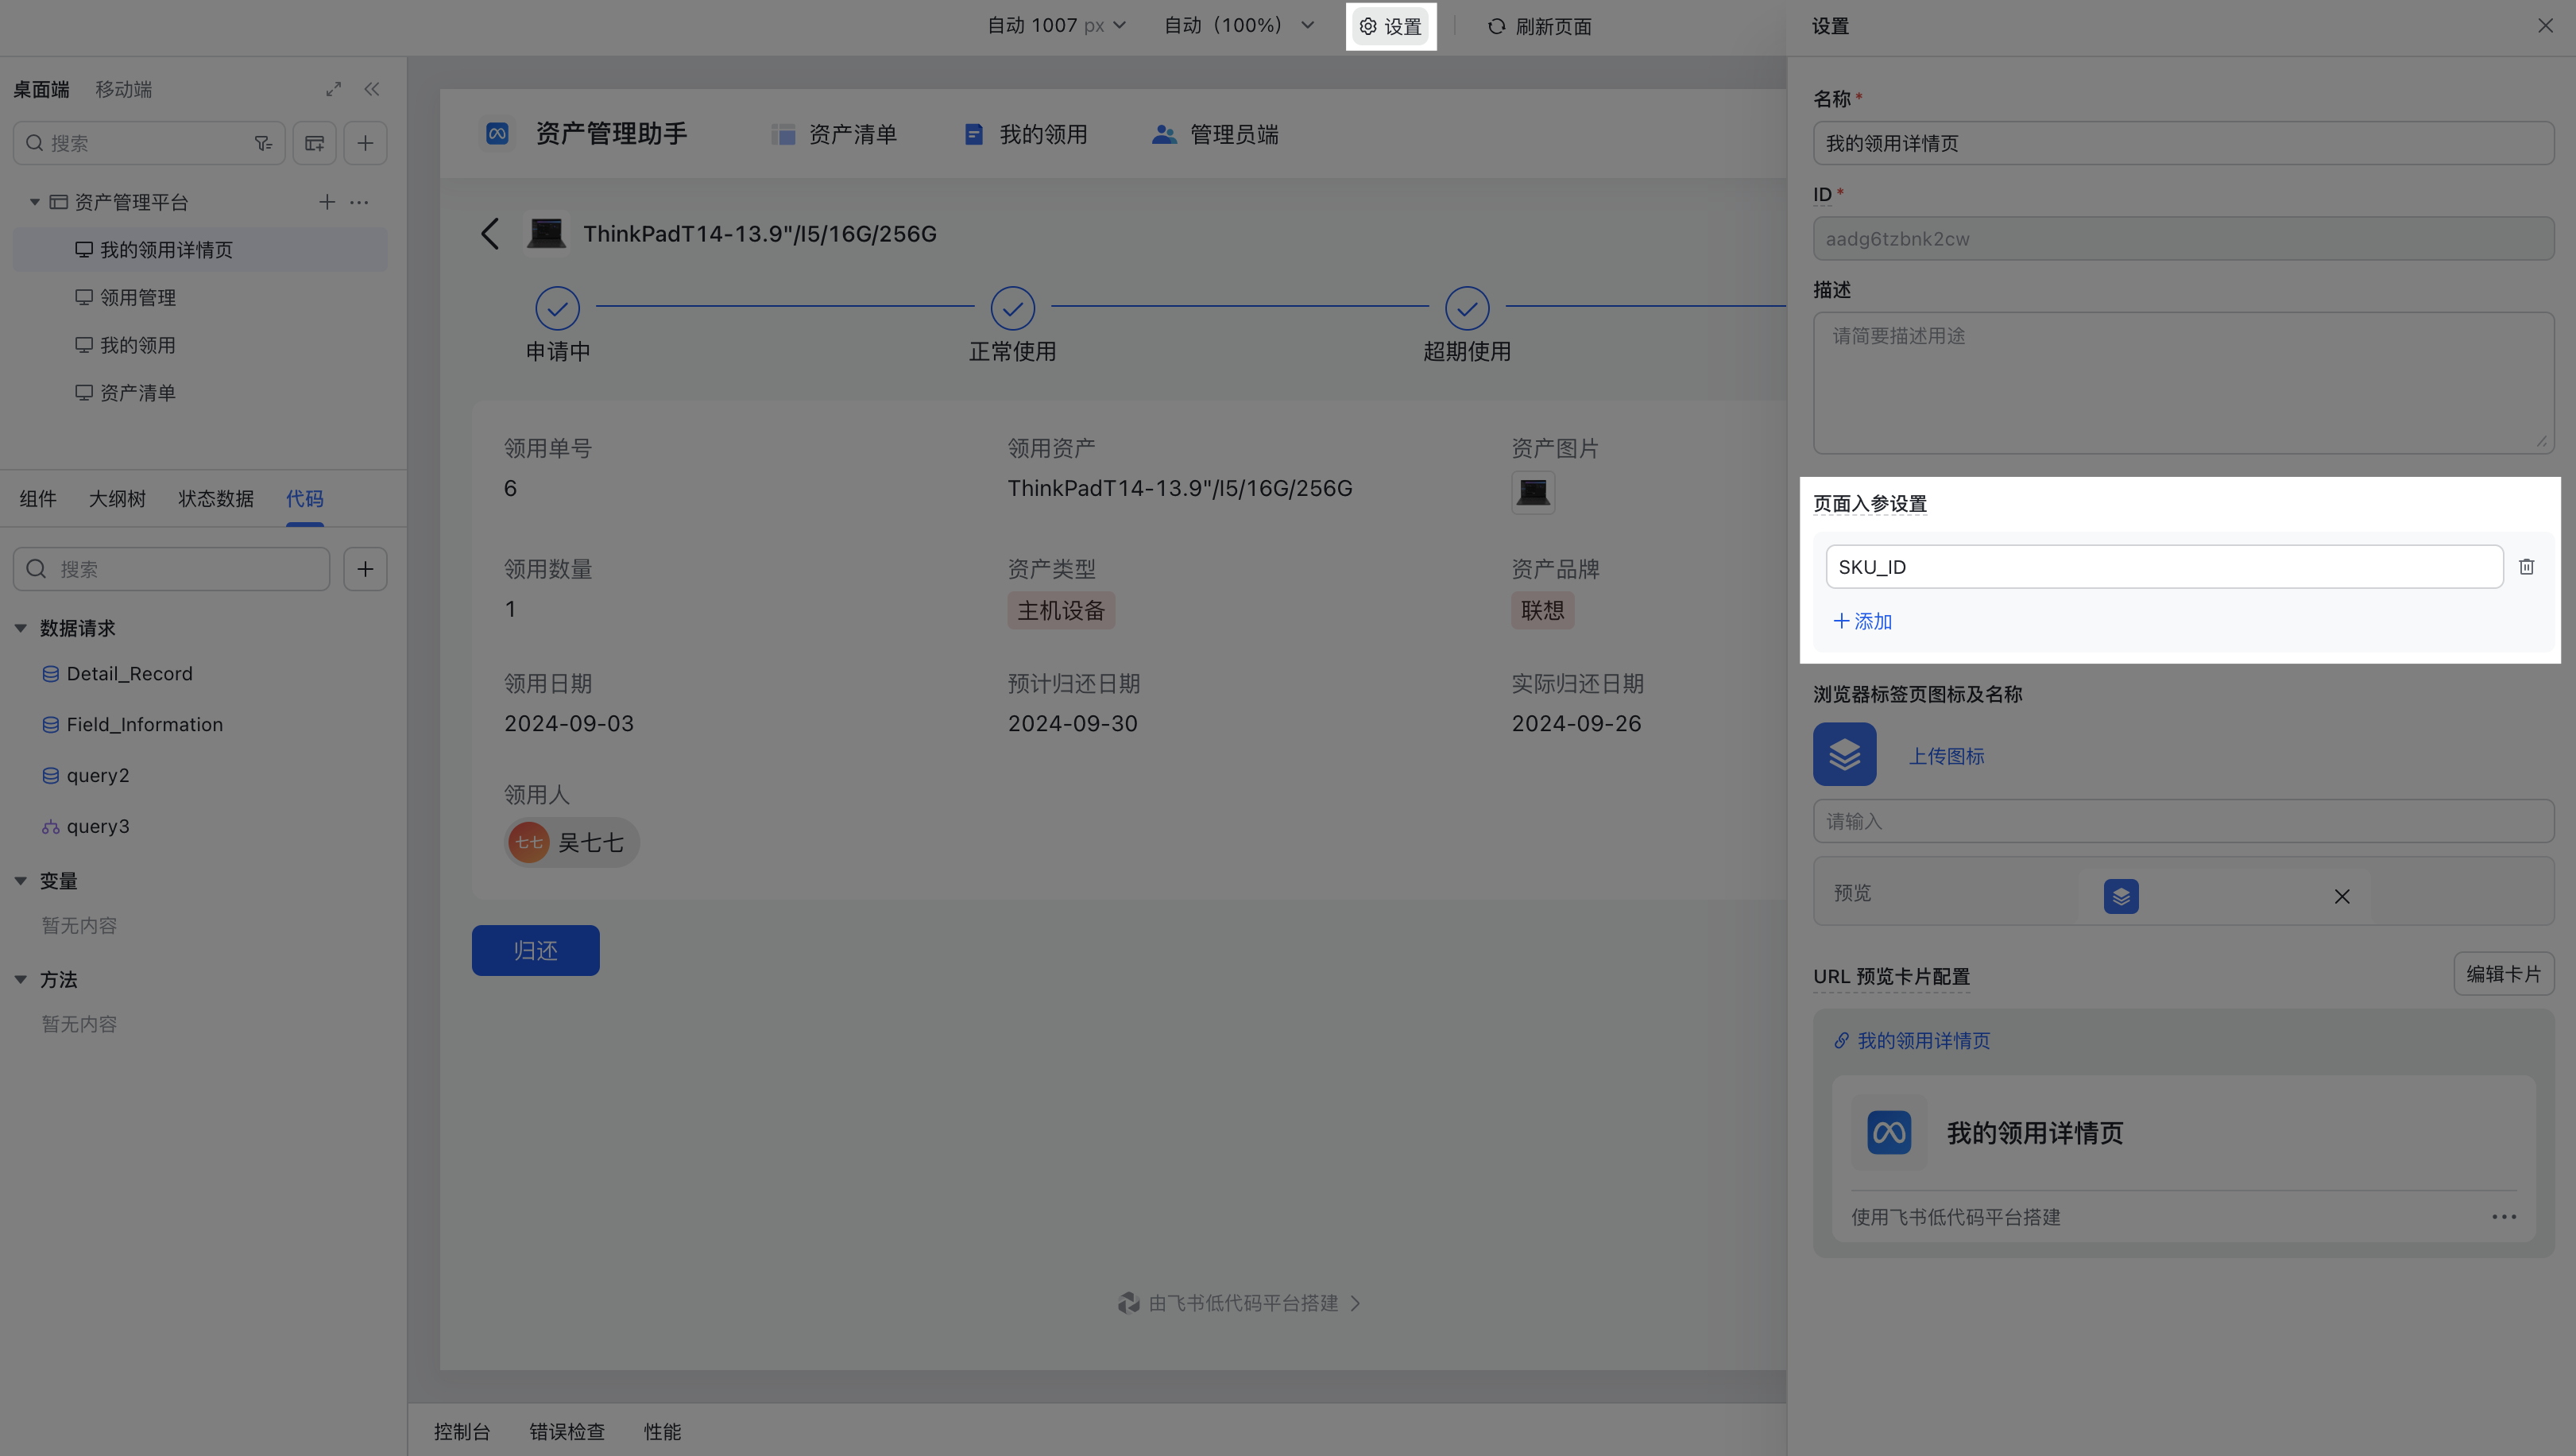Click the 添加 parameter link

tap(1862, 621)
